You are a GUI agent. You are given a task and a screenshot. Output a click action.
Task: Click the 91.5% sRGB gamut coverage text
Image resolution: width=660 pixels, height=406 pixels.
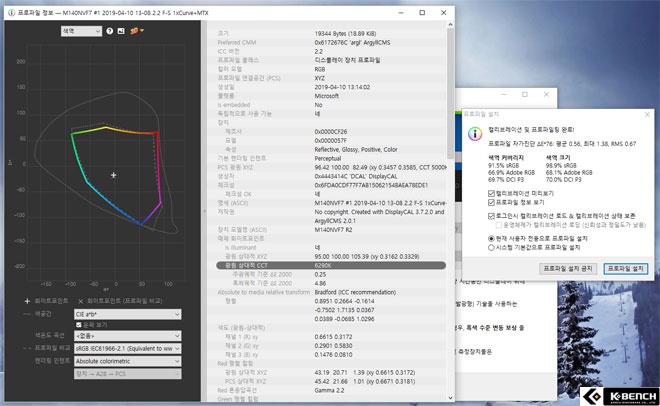click(503, 166)
